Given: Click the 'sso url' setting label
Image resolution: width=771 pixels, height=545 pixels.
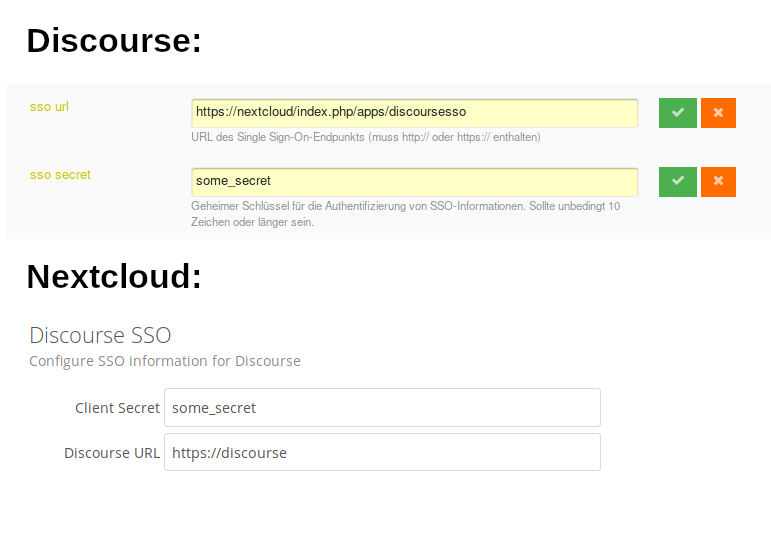Looking at the screenshot, I should 49,107.
